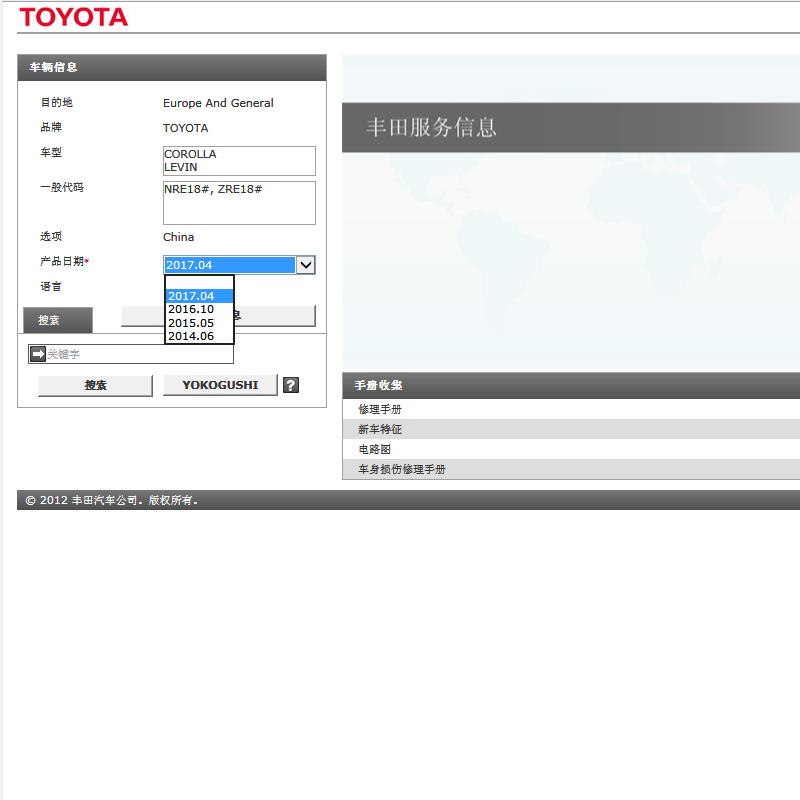Click the COROLLA LEVIN model box

point(239,161)
